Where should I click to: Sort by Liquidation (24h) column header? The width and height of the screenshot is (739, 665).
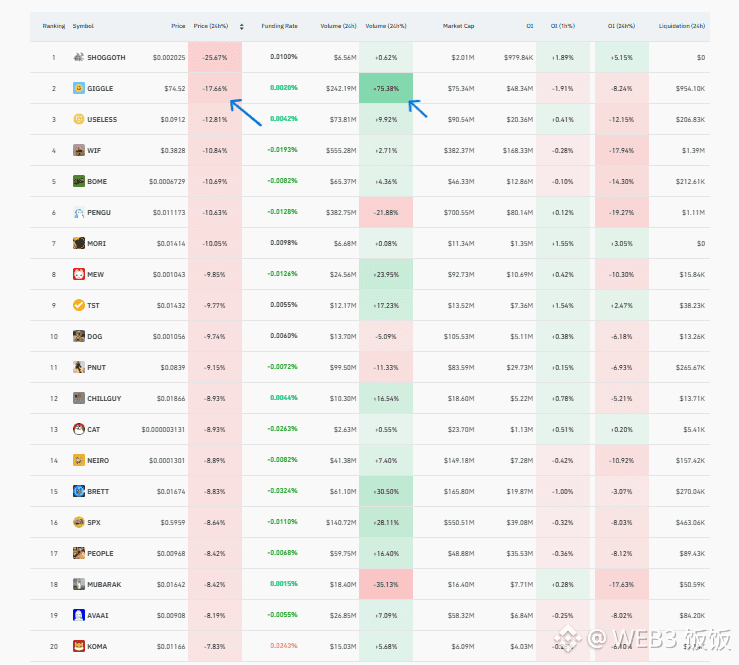pyautogui.click(x=682, y=26)
